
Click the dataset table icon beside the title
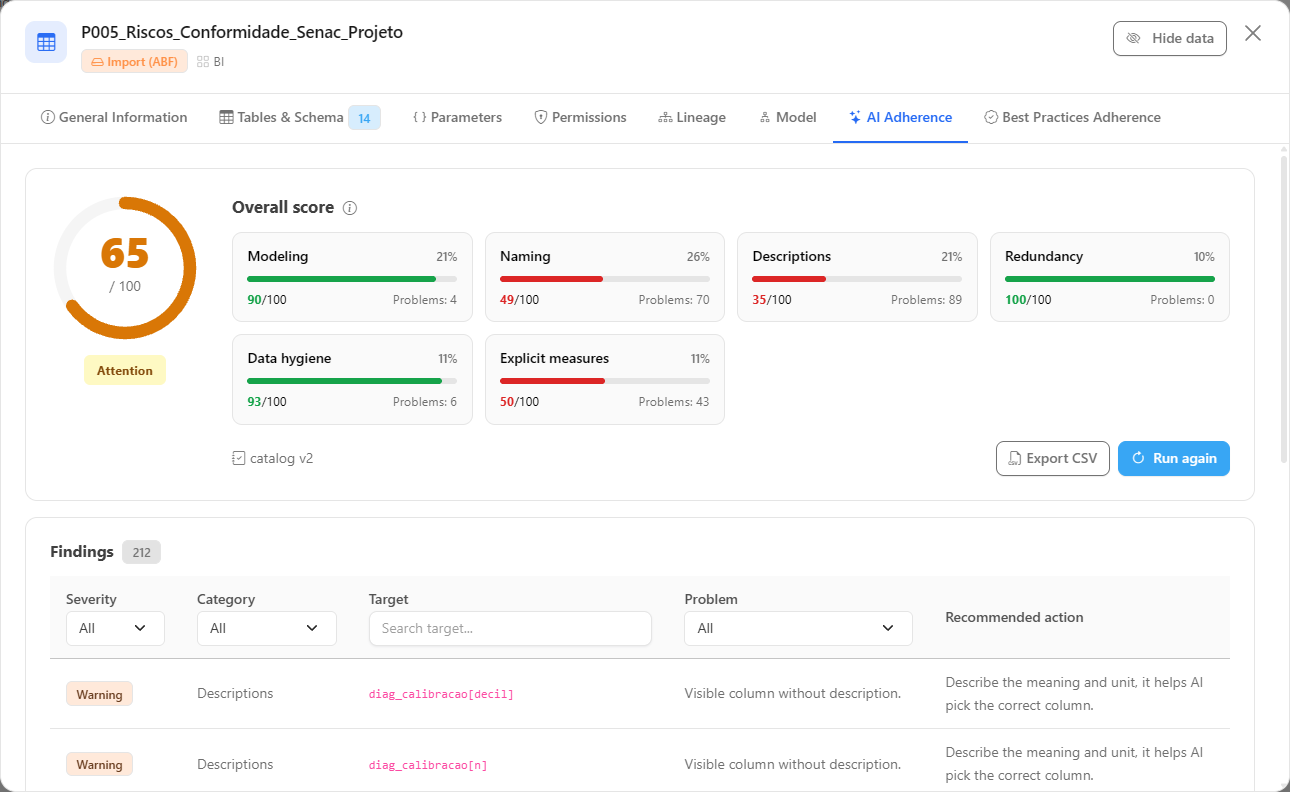pos(46,42)
